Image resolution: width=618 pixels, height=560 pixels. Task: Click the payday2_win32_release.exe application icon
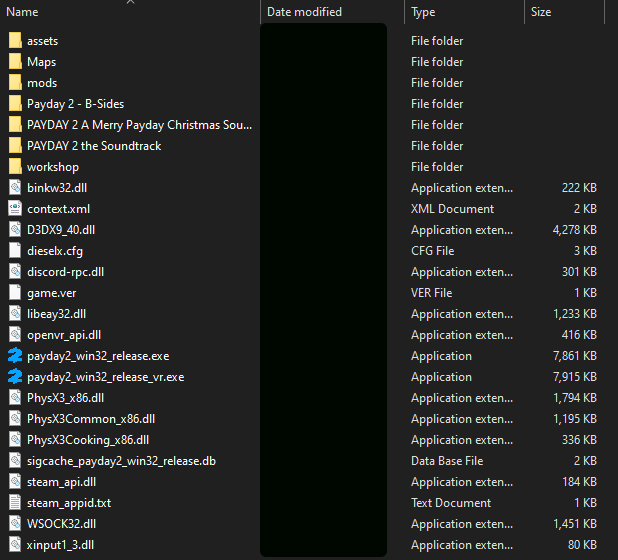click(15, 355)
